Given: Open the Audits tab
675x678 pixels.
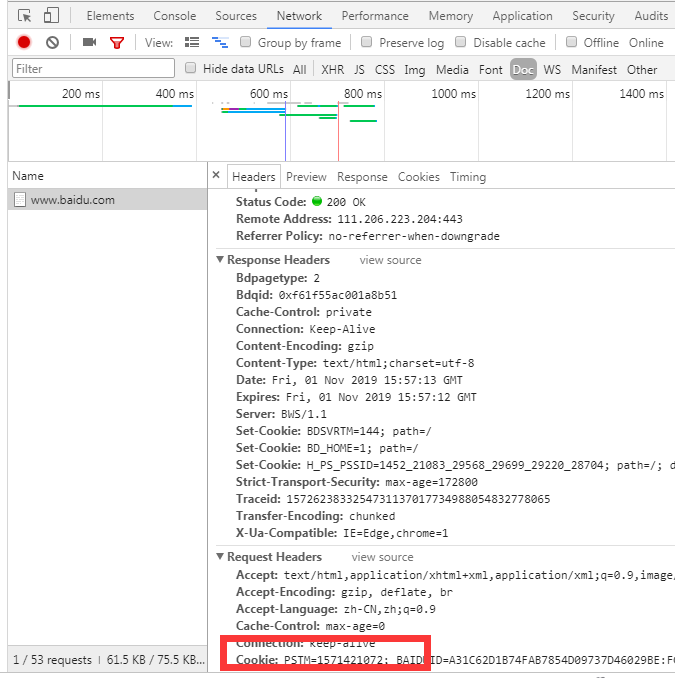Looking at the screenshot, I should pos(651,16).
